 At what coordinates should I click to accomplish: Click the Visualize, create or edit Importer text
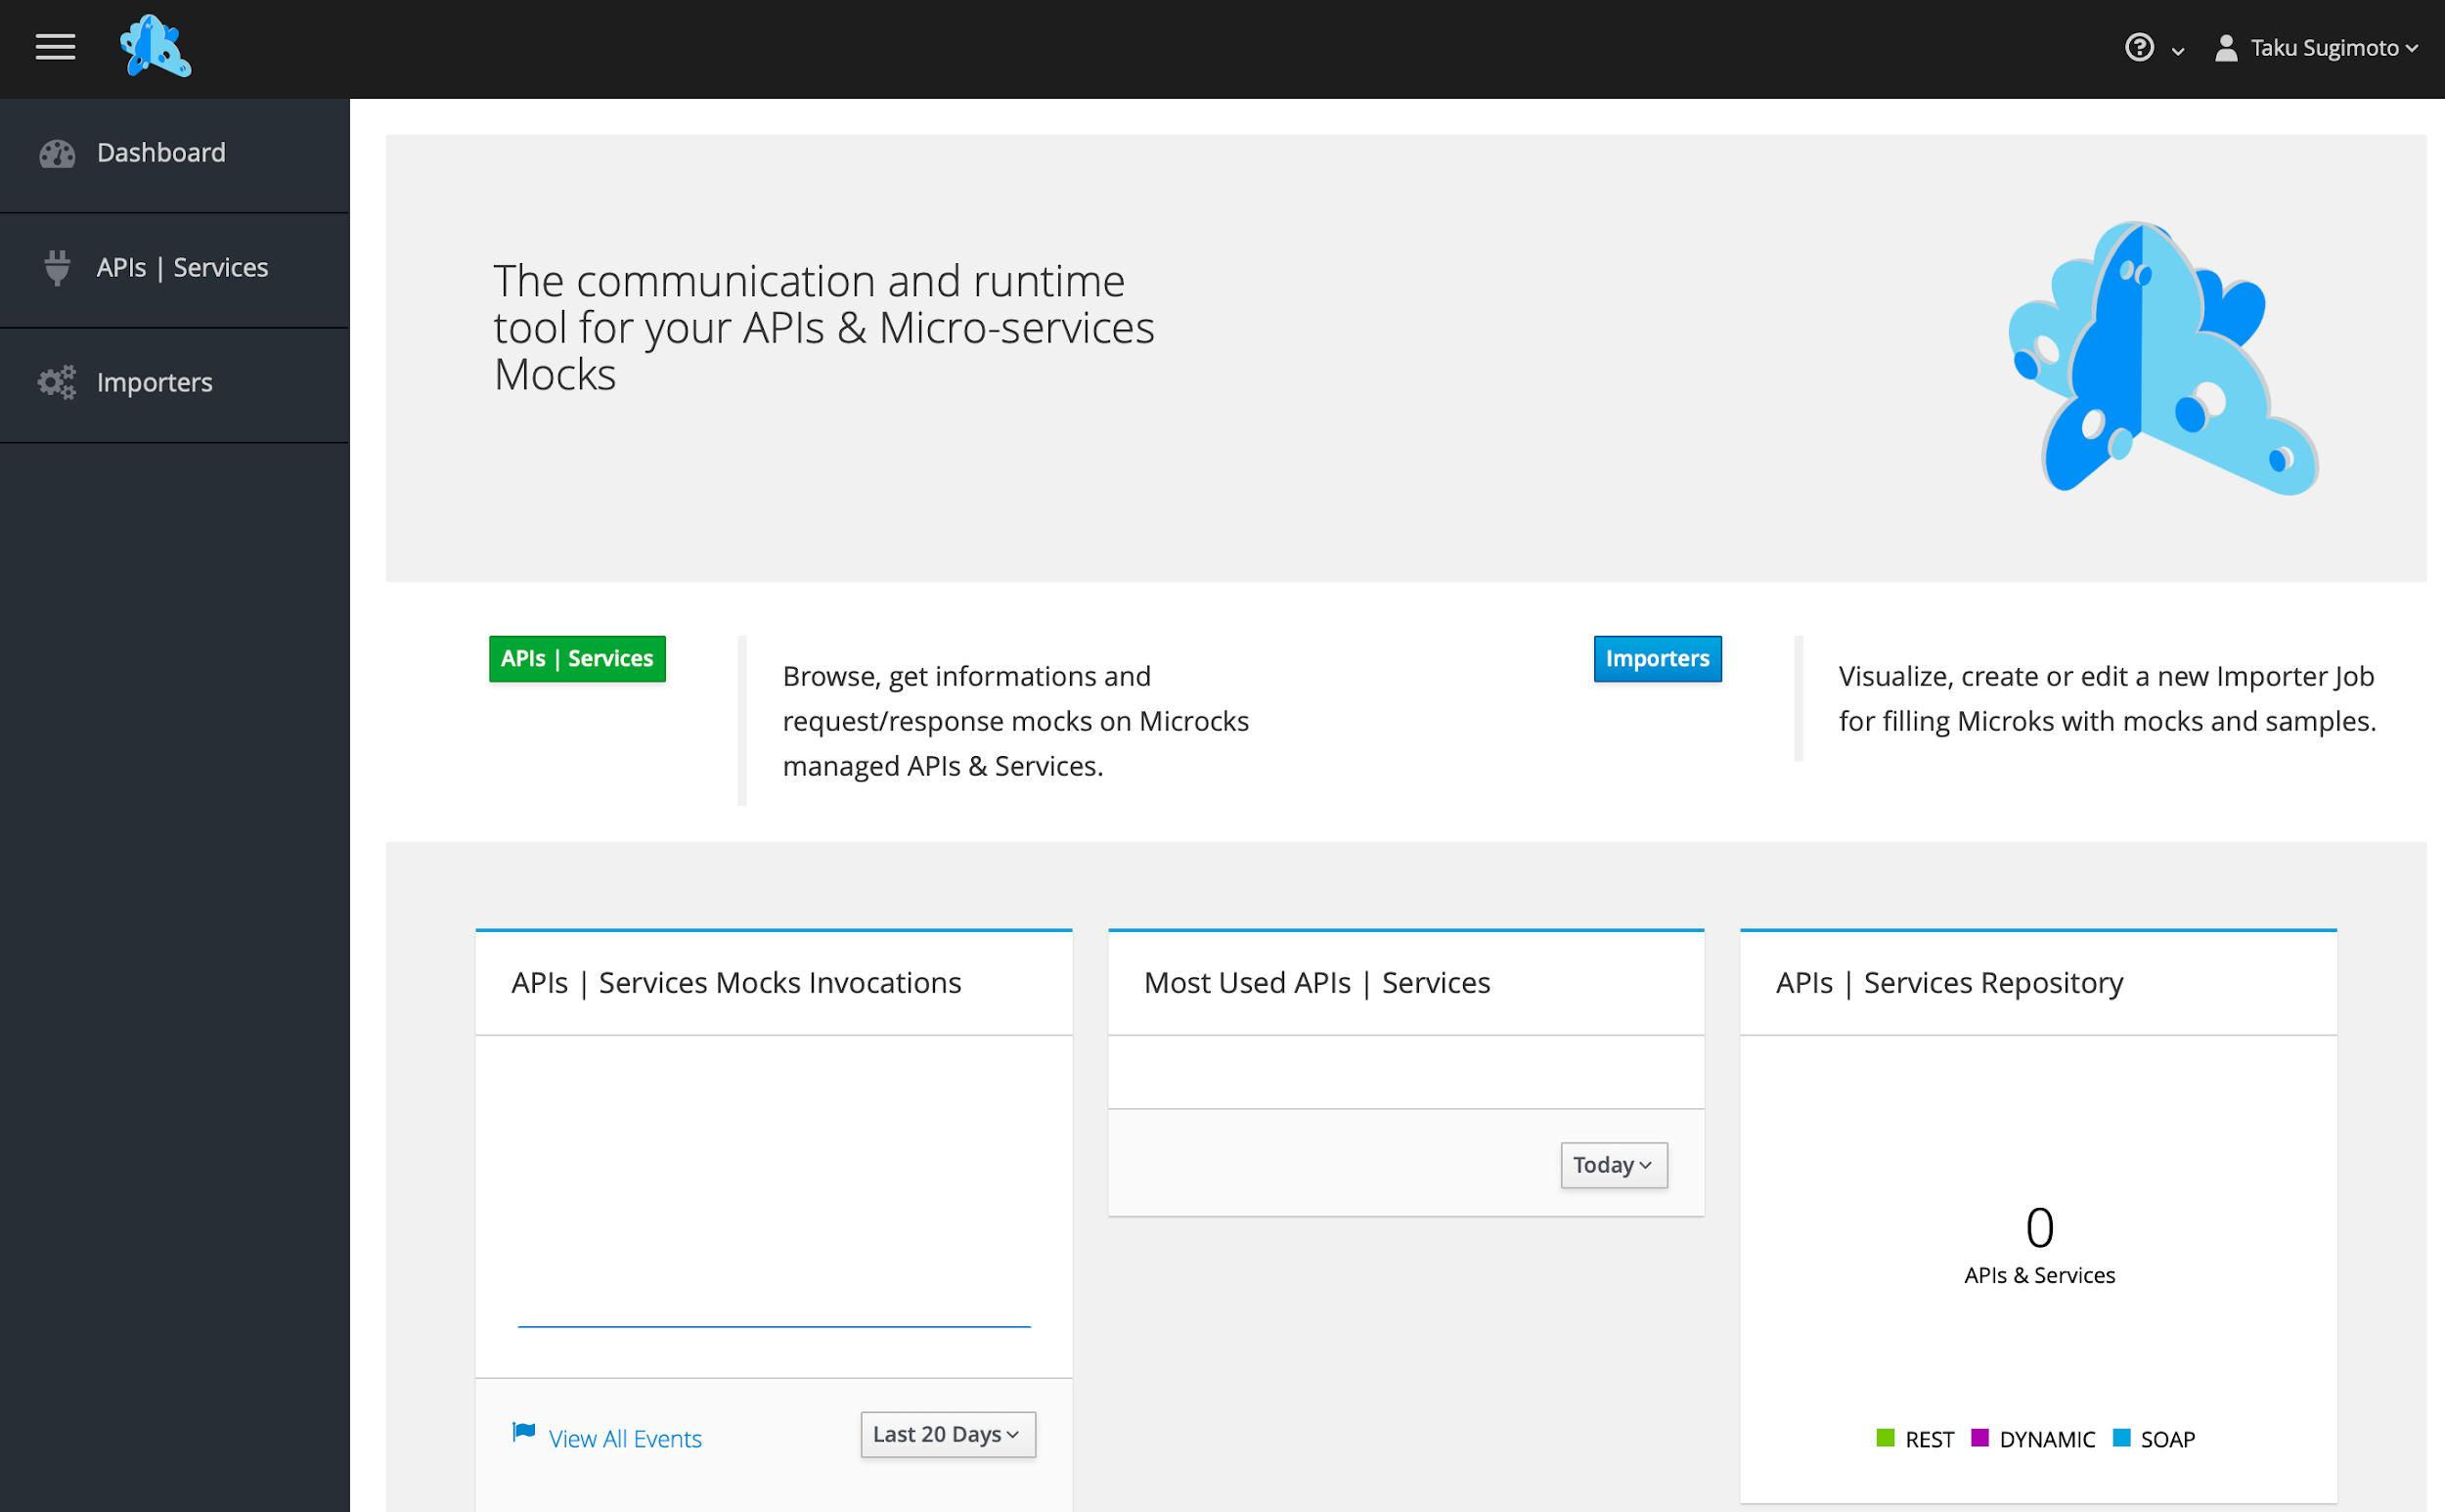2108,699
